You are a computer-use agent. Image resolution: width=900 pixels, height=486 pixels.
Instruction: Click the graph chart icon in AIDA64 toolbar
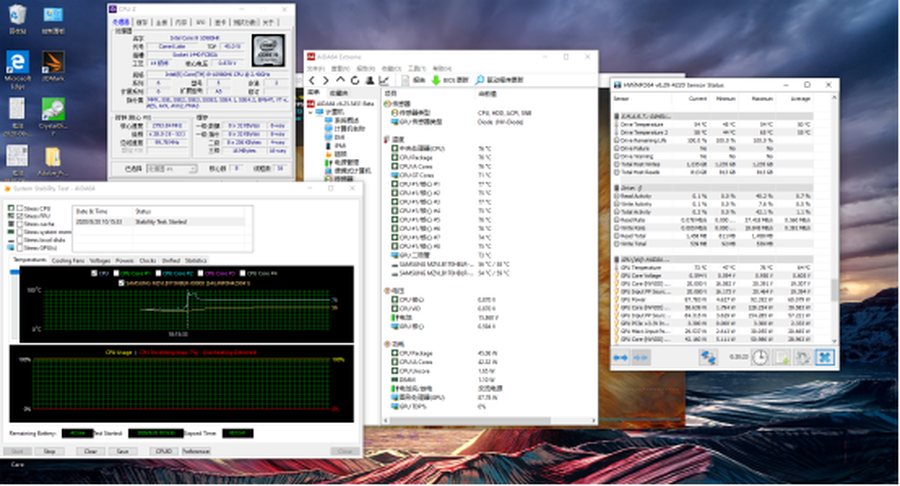386,79
